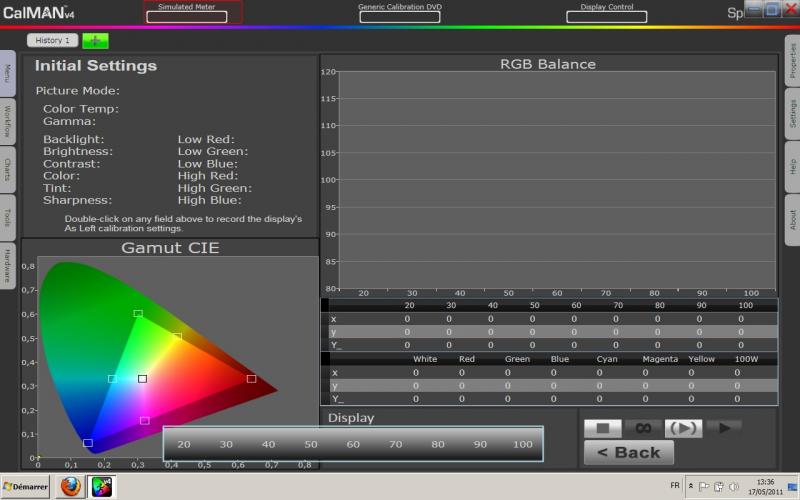Click the 100W column header in gamut table
Screen dimensions: 800x500
coord(746,359)
